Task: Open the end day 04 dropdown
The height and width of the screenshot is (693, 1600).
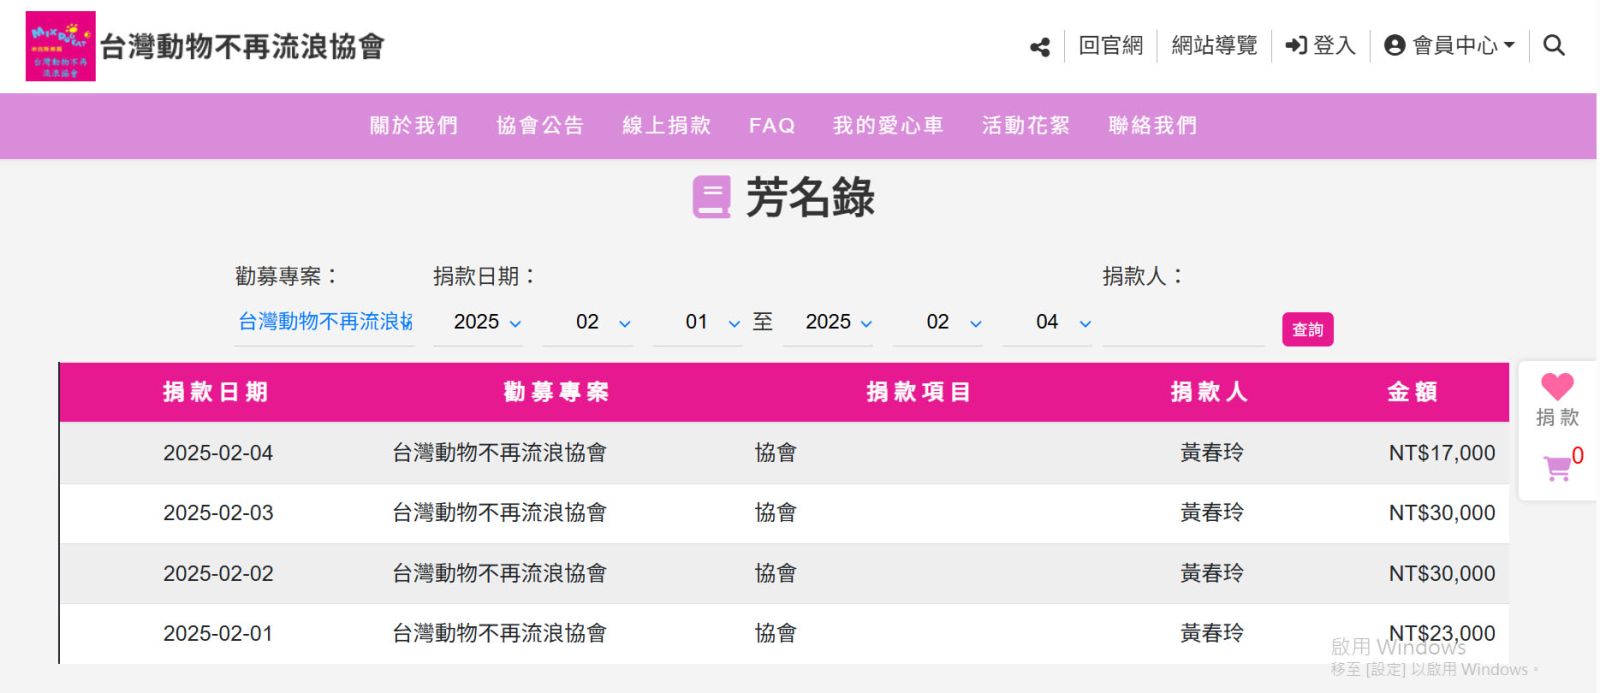Action: 1057,322
